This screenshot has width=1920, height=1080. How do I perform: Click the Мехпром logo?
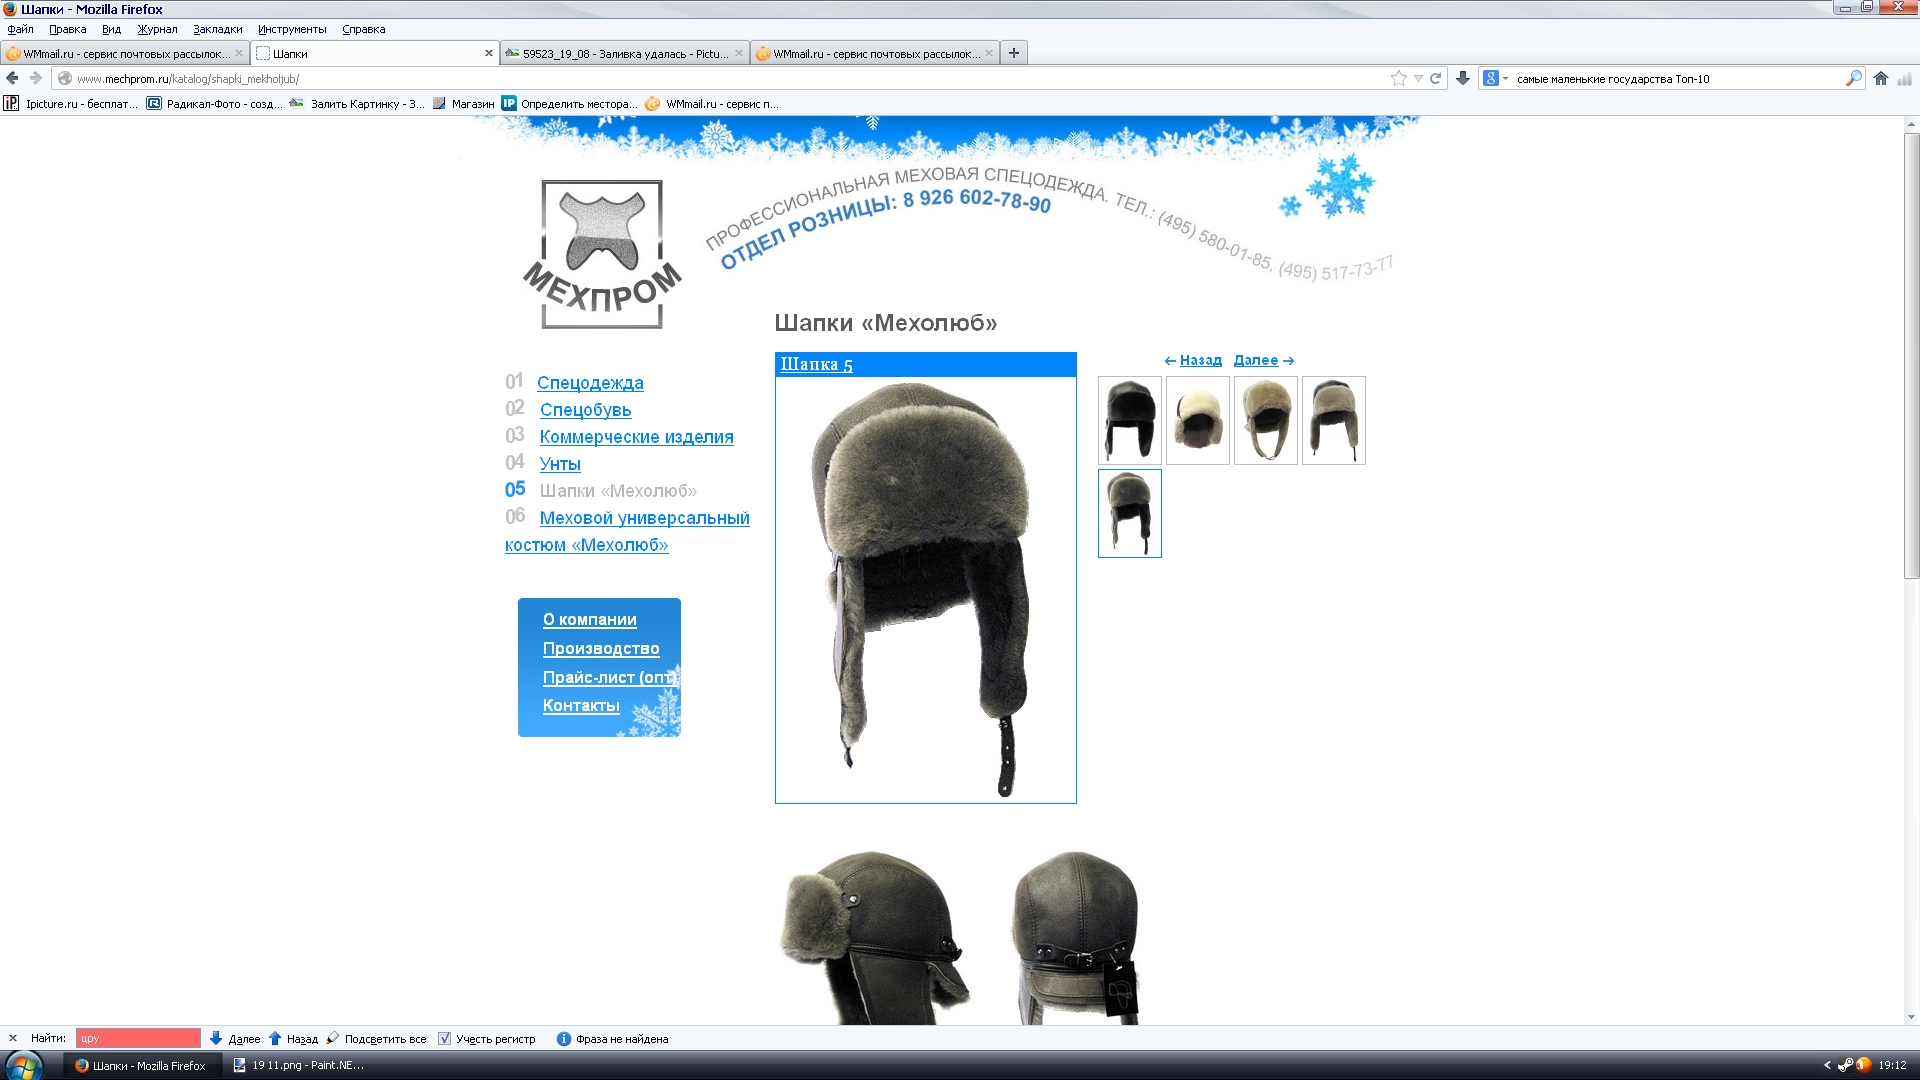[x=602, y=254]
